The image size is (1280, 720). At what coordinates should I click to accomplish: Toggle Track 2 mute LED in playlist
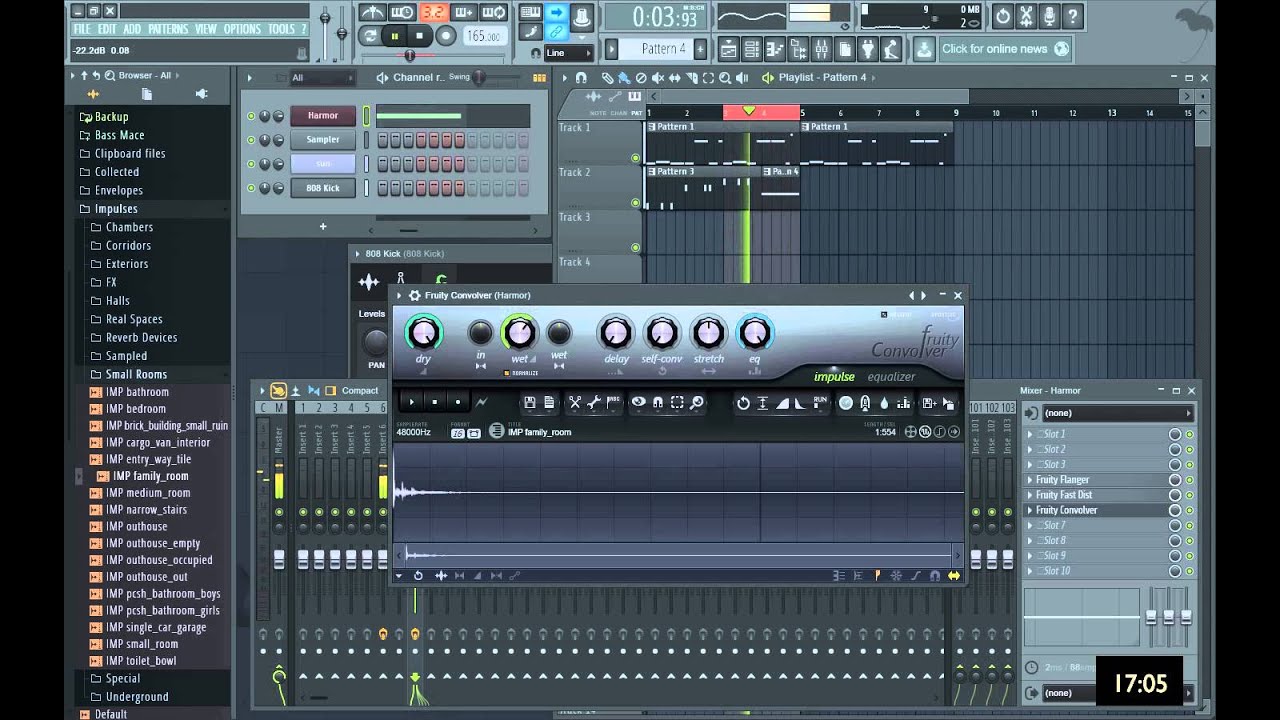[635, 203]
